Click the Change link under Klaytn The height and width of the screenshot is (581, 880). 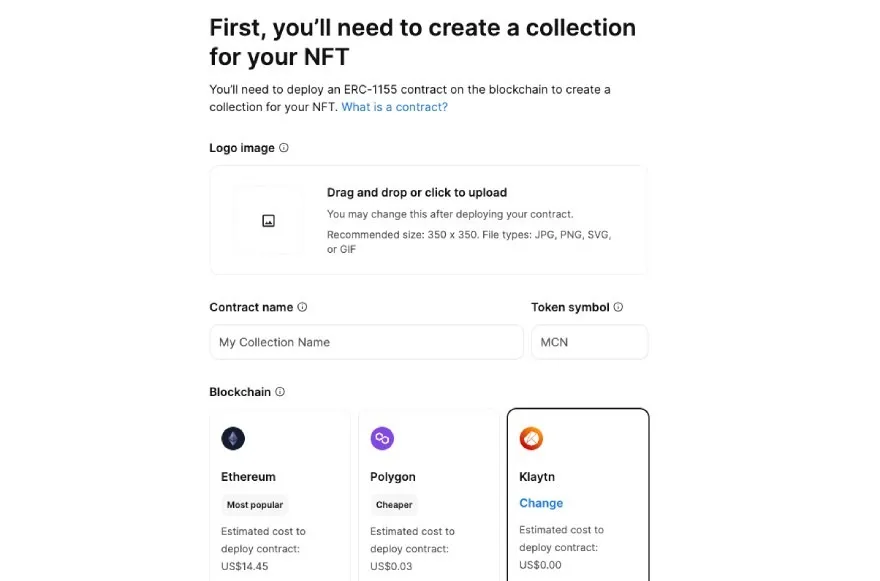click(x=541, y=503)
